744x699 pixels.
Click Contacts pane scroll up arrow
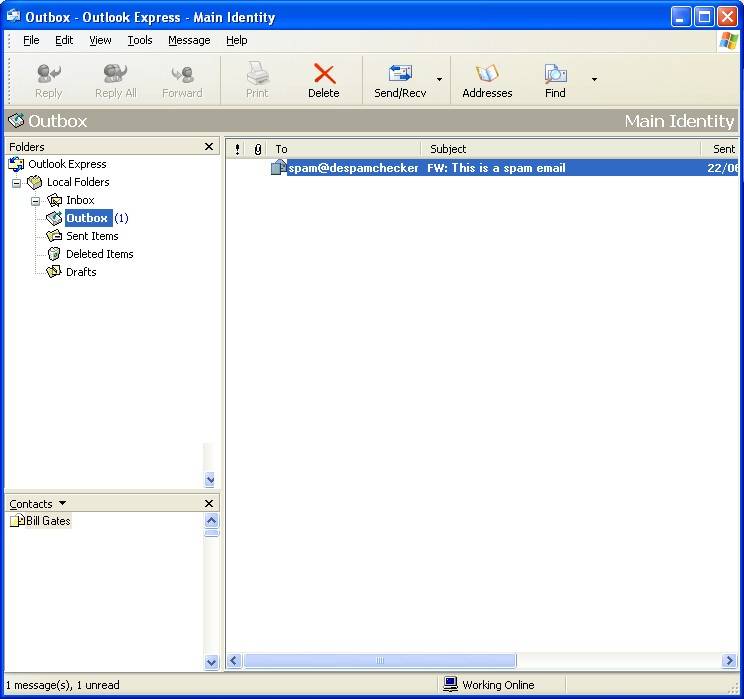[211, 521]
